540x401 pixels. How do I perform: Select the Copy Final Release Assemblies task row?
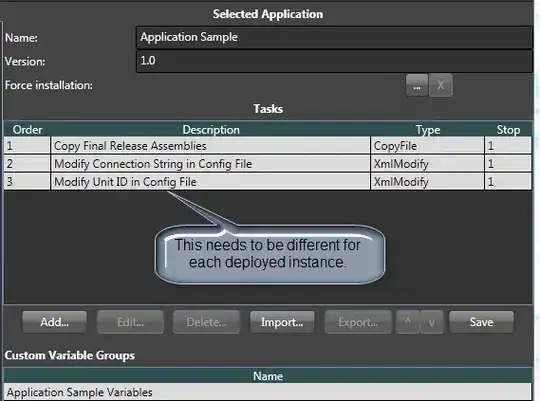[x=268, y=146]
